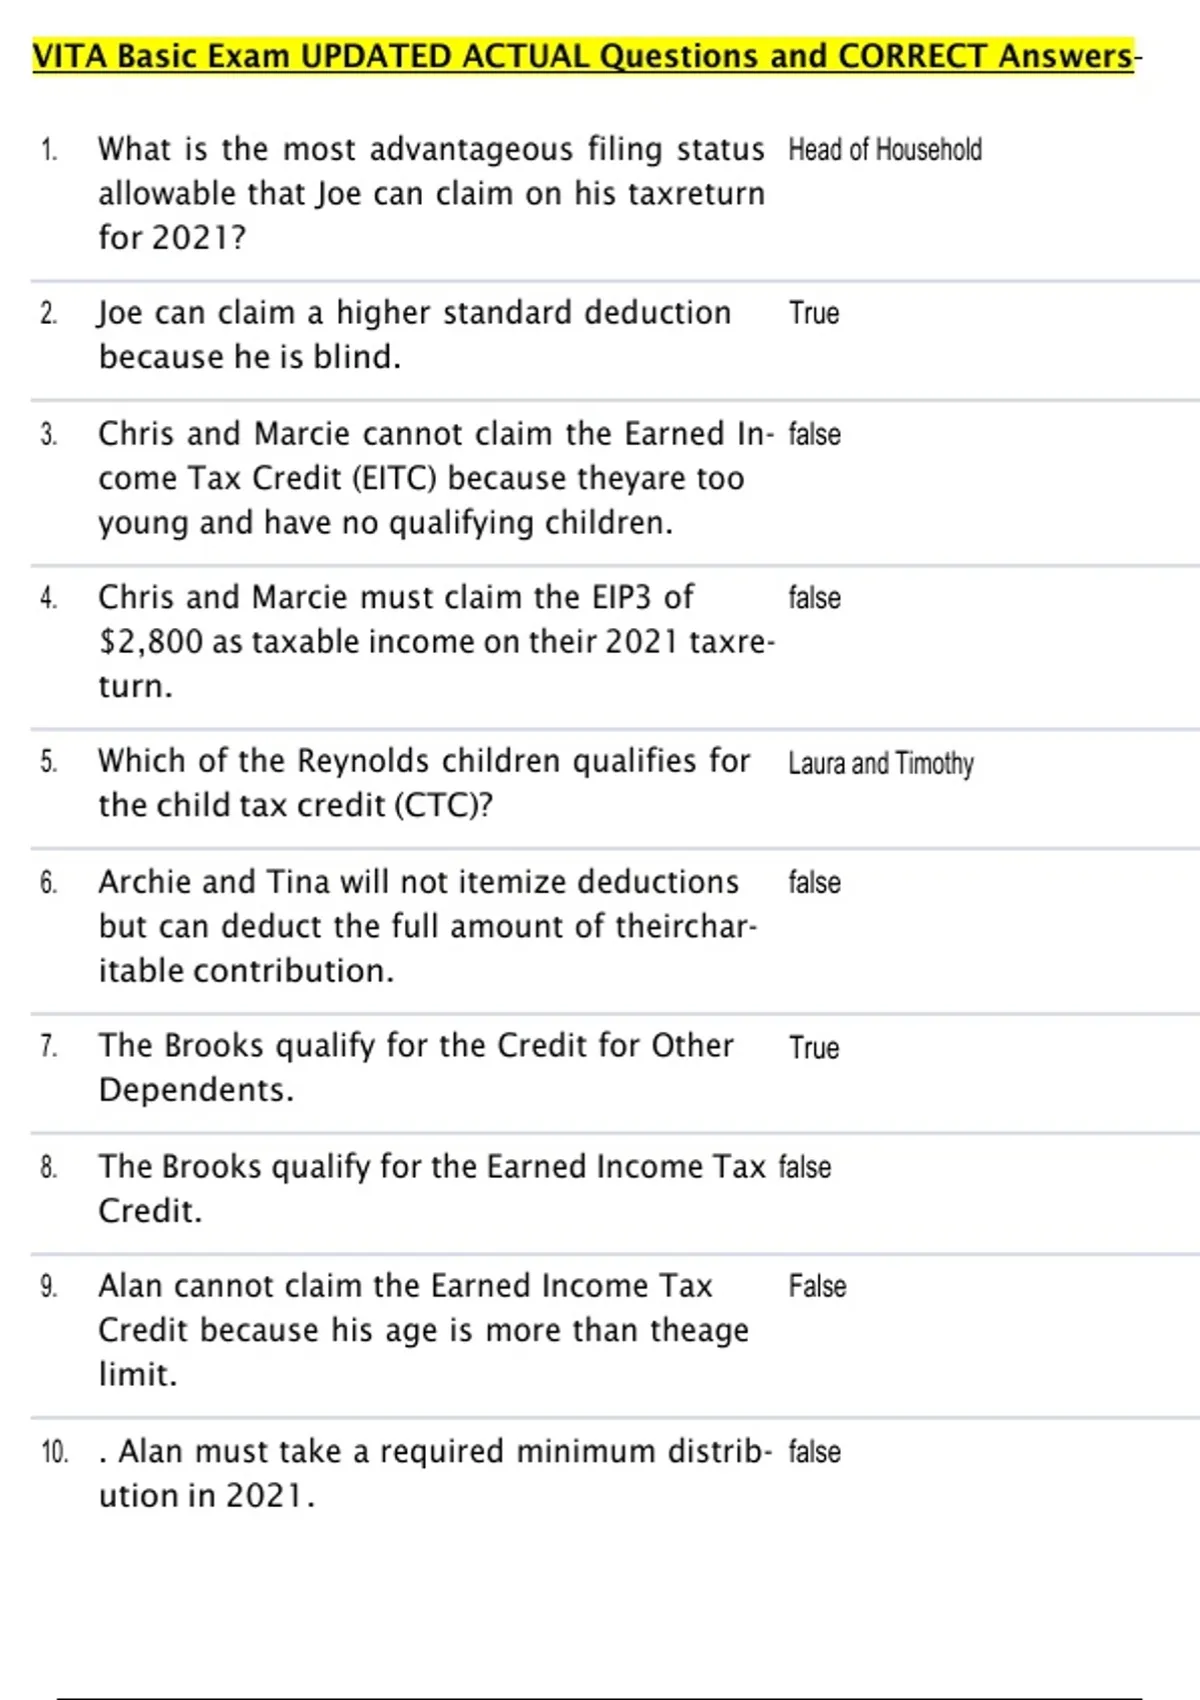Image resolution: width=1200 pixels, height=1700 pixels.
Task: Select the "True" answer for Joe's blind deduction
Action: (814, 313)
